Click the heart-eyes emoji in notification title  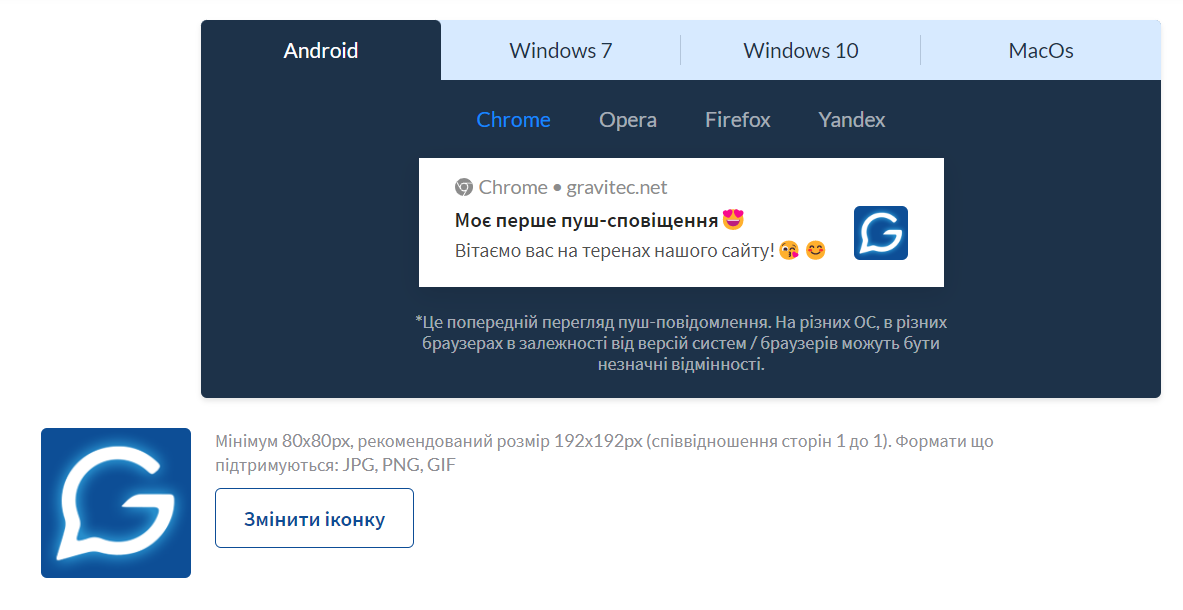click(x=733, y=219)
